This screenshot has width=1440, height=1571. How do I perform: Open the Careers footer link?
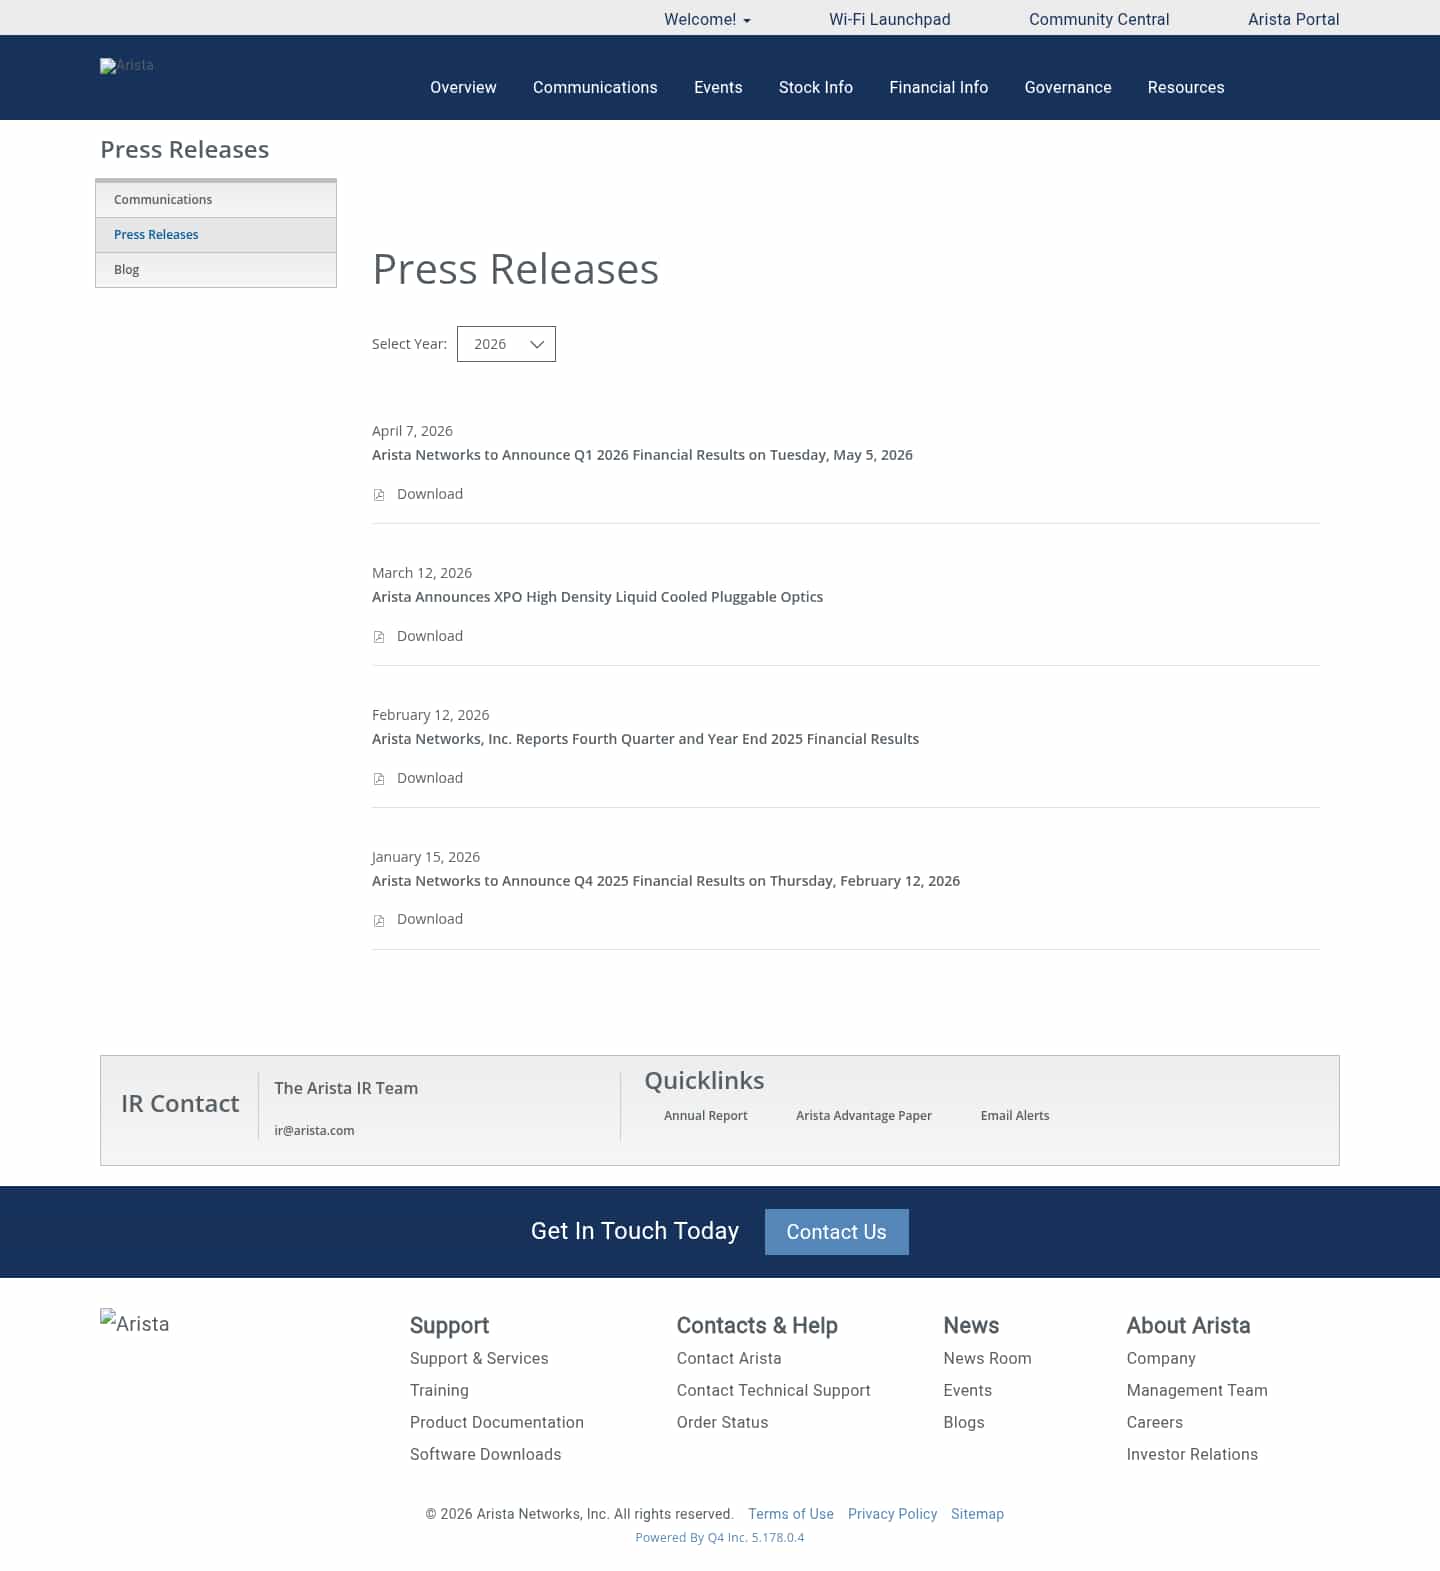(x=1154, y=1422)
